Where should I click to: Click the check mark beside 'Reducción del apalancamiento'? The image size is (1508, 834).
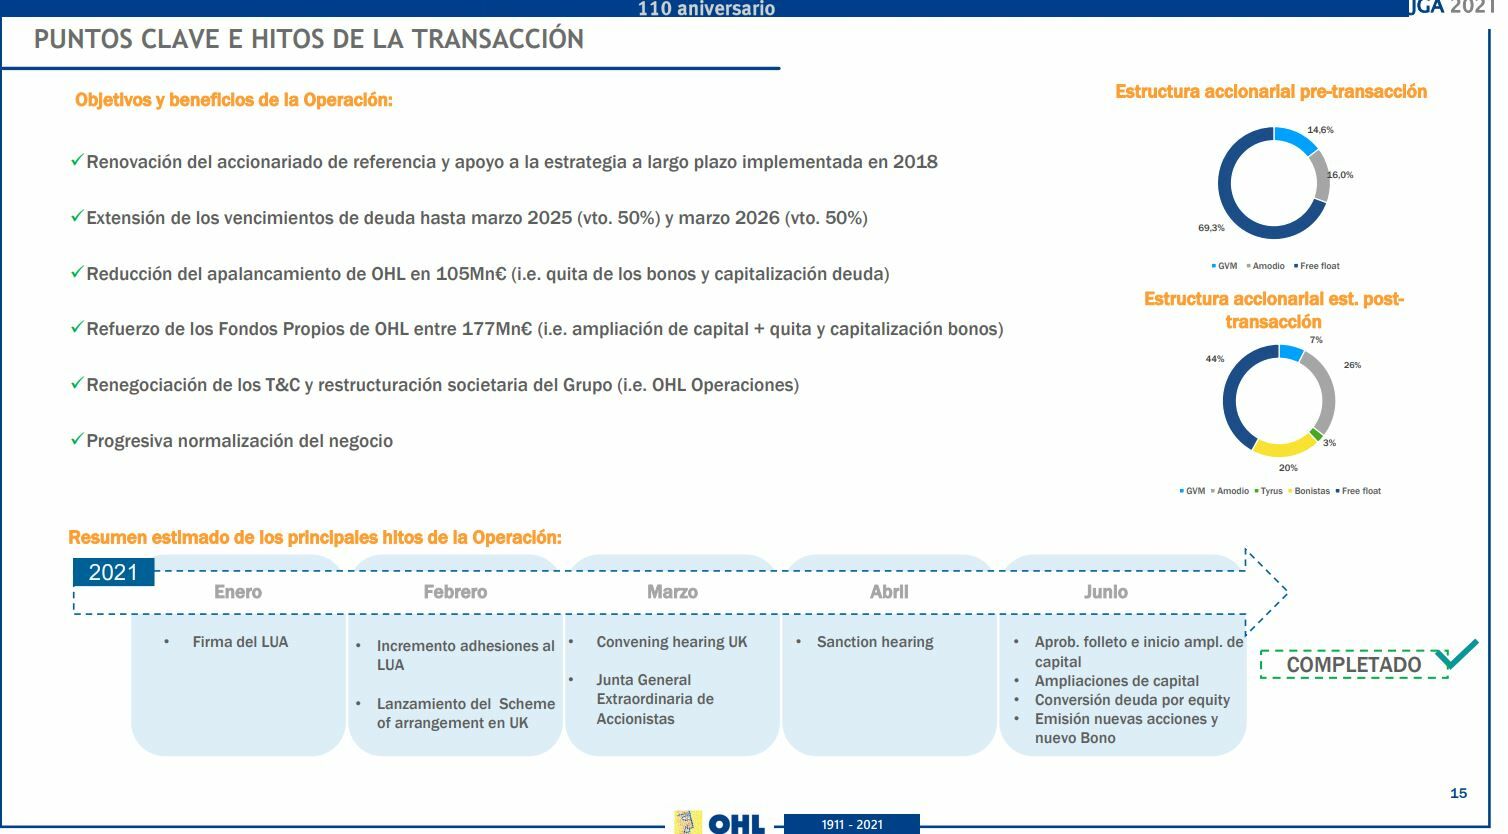tap(77, 272)
